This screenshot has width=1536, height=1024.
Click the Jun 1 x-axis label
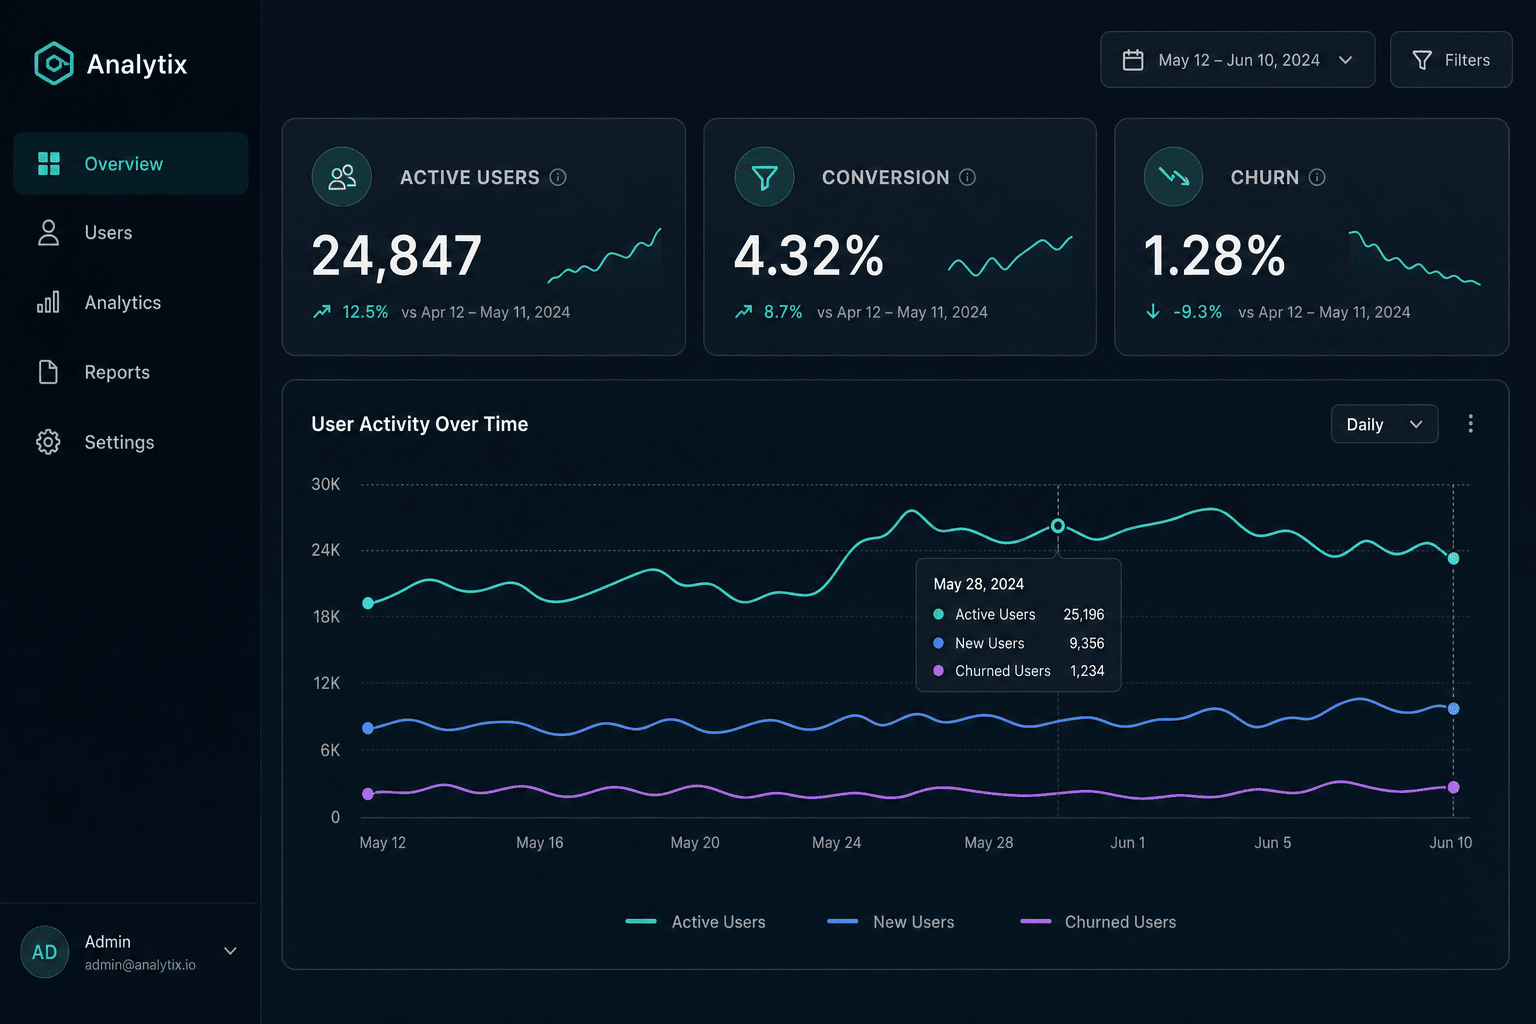coord(1128,843)
